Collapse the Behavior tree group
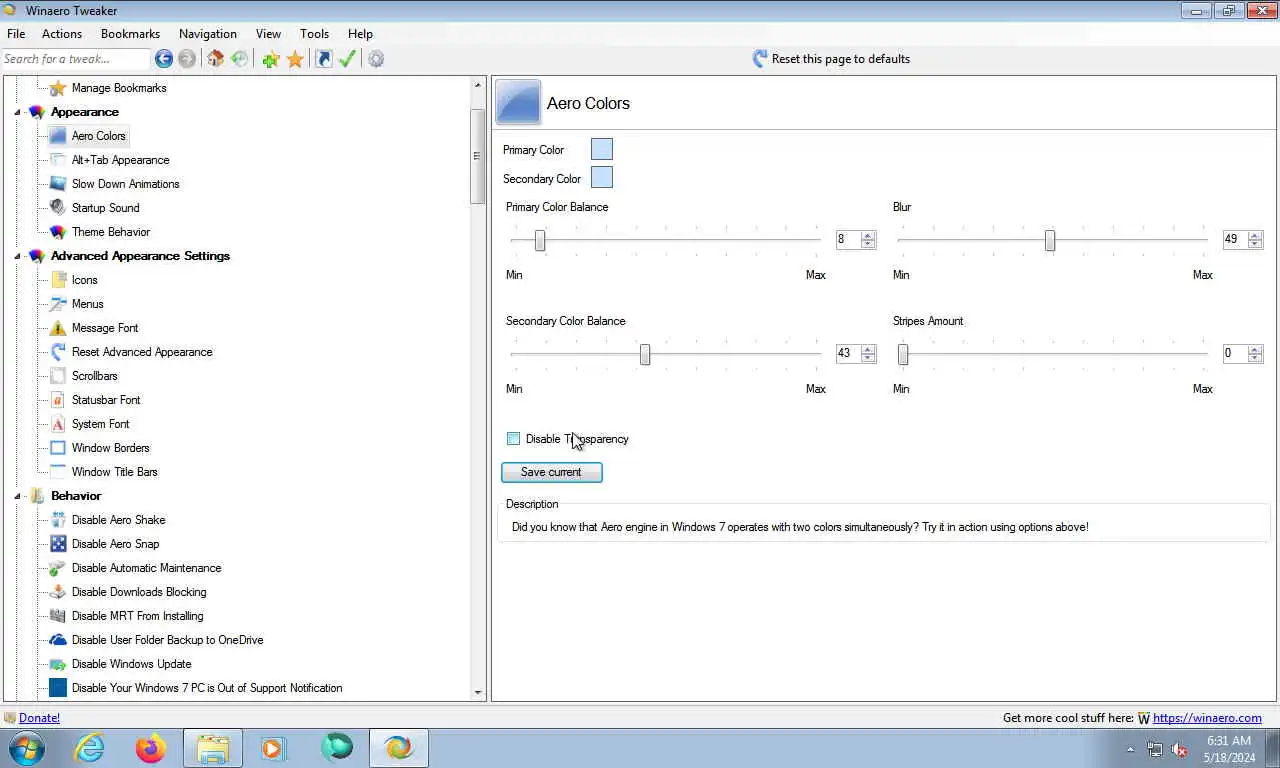This screenshot has width=1280, height=768. tap(18, 496)
